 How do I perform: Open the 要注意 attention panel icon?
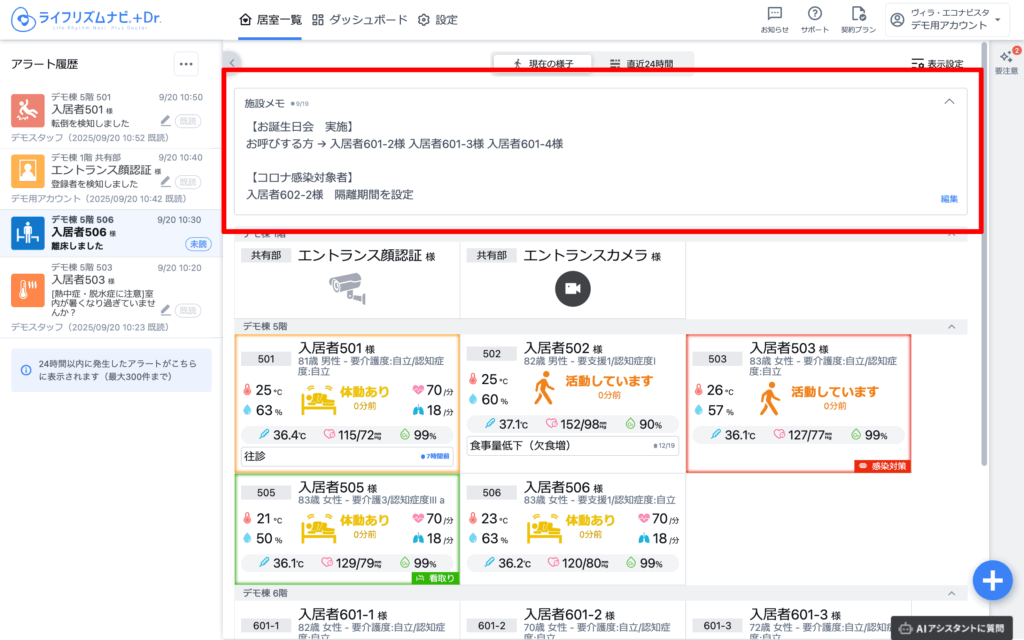(1006, 60)
